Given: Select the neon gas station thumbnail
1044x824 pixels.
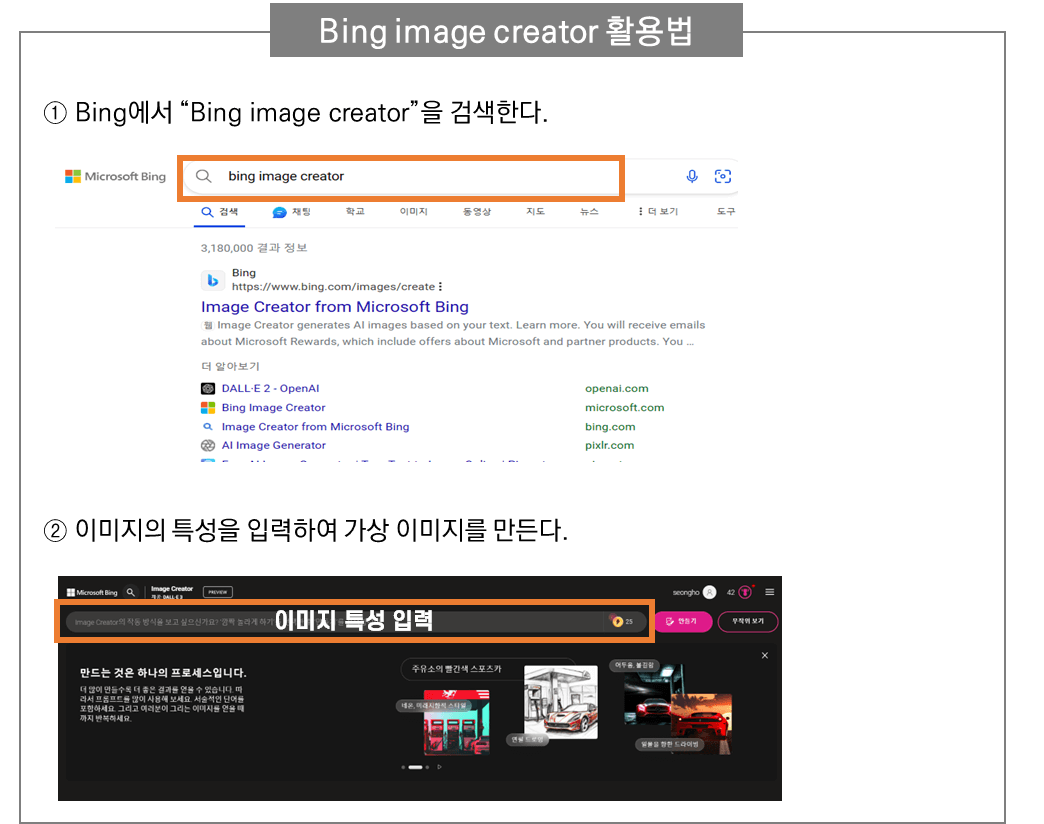Looking at the screenshot, I should [456, 721].
